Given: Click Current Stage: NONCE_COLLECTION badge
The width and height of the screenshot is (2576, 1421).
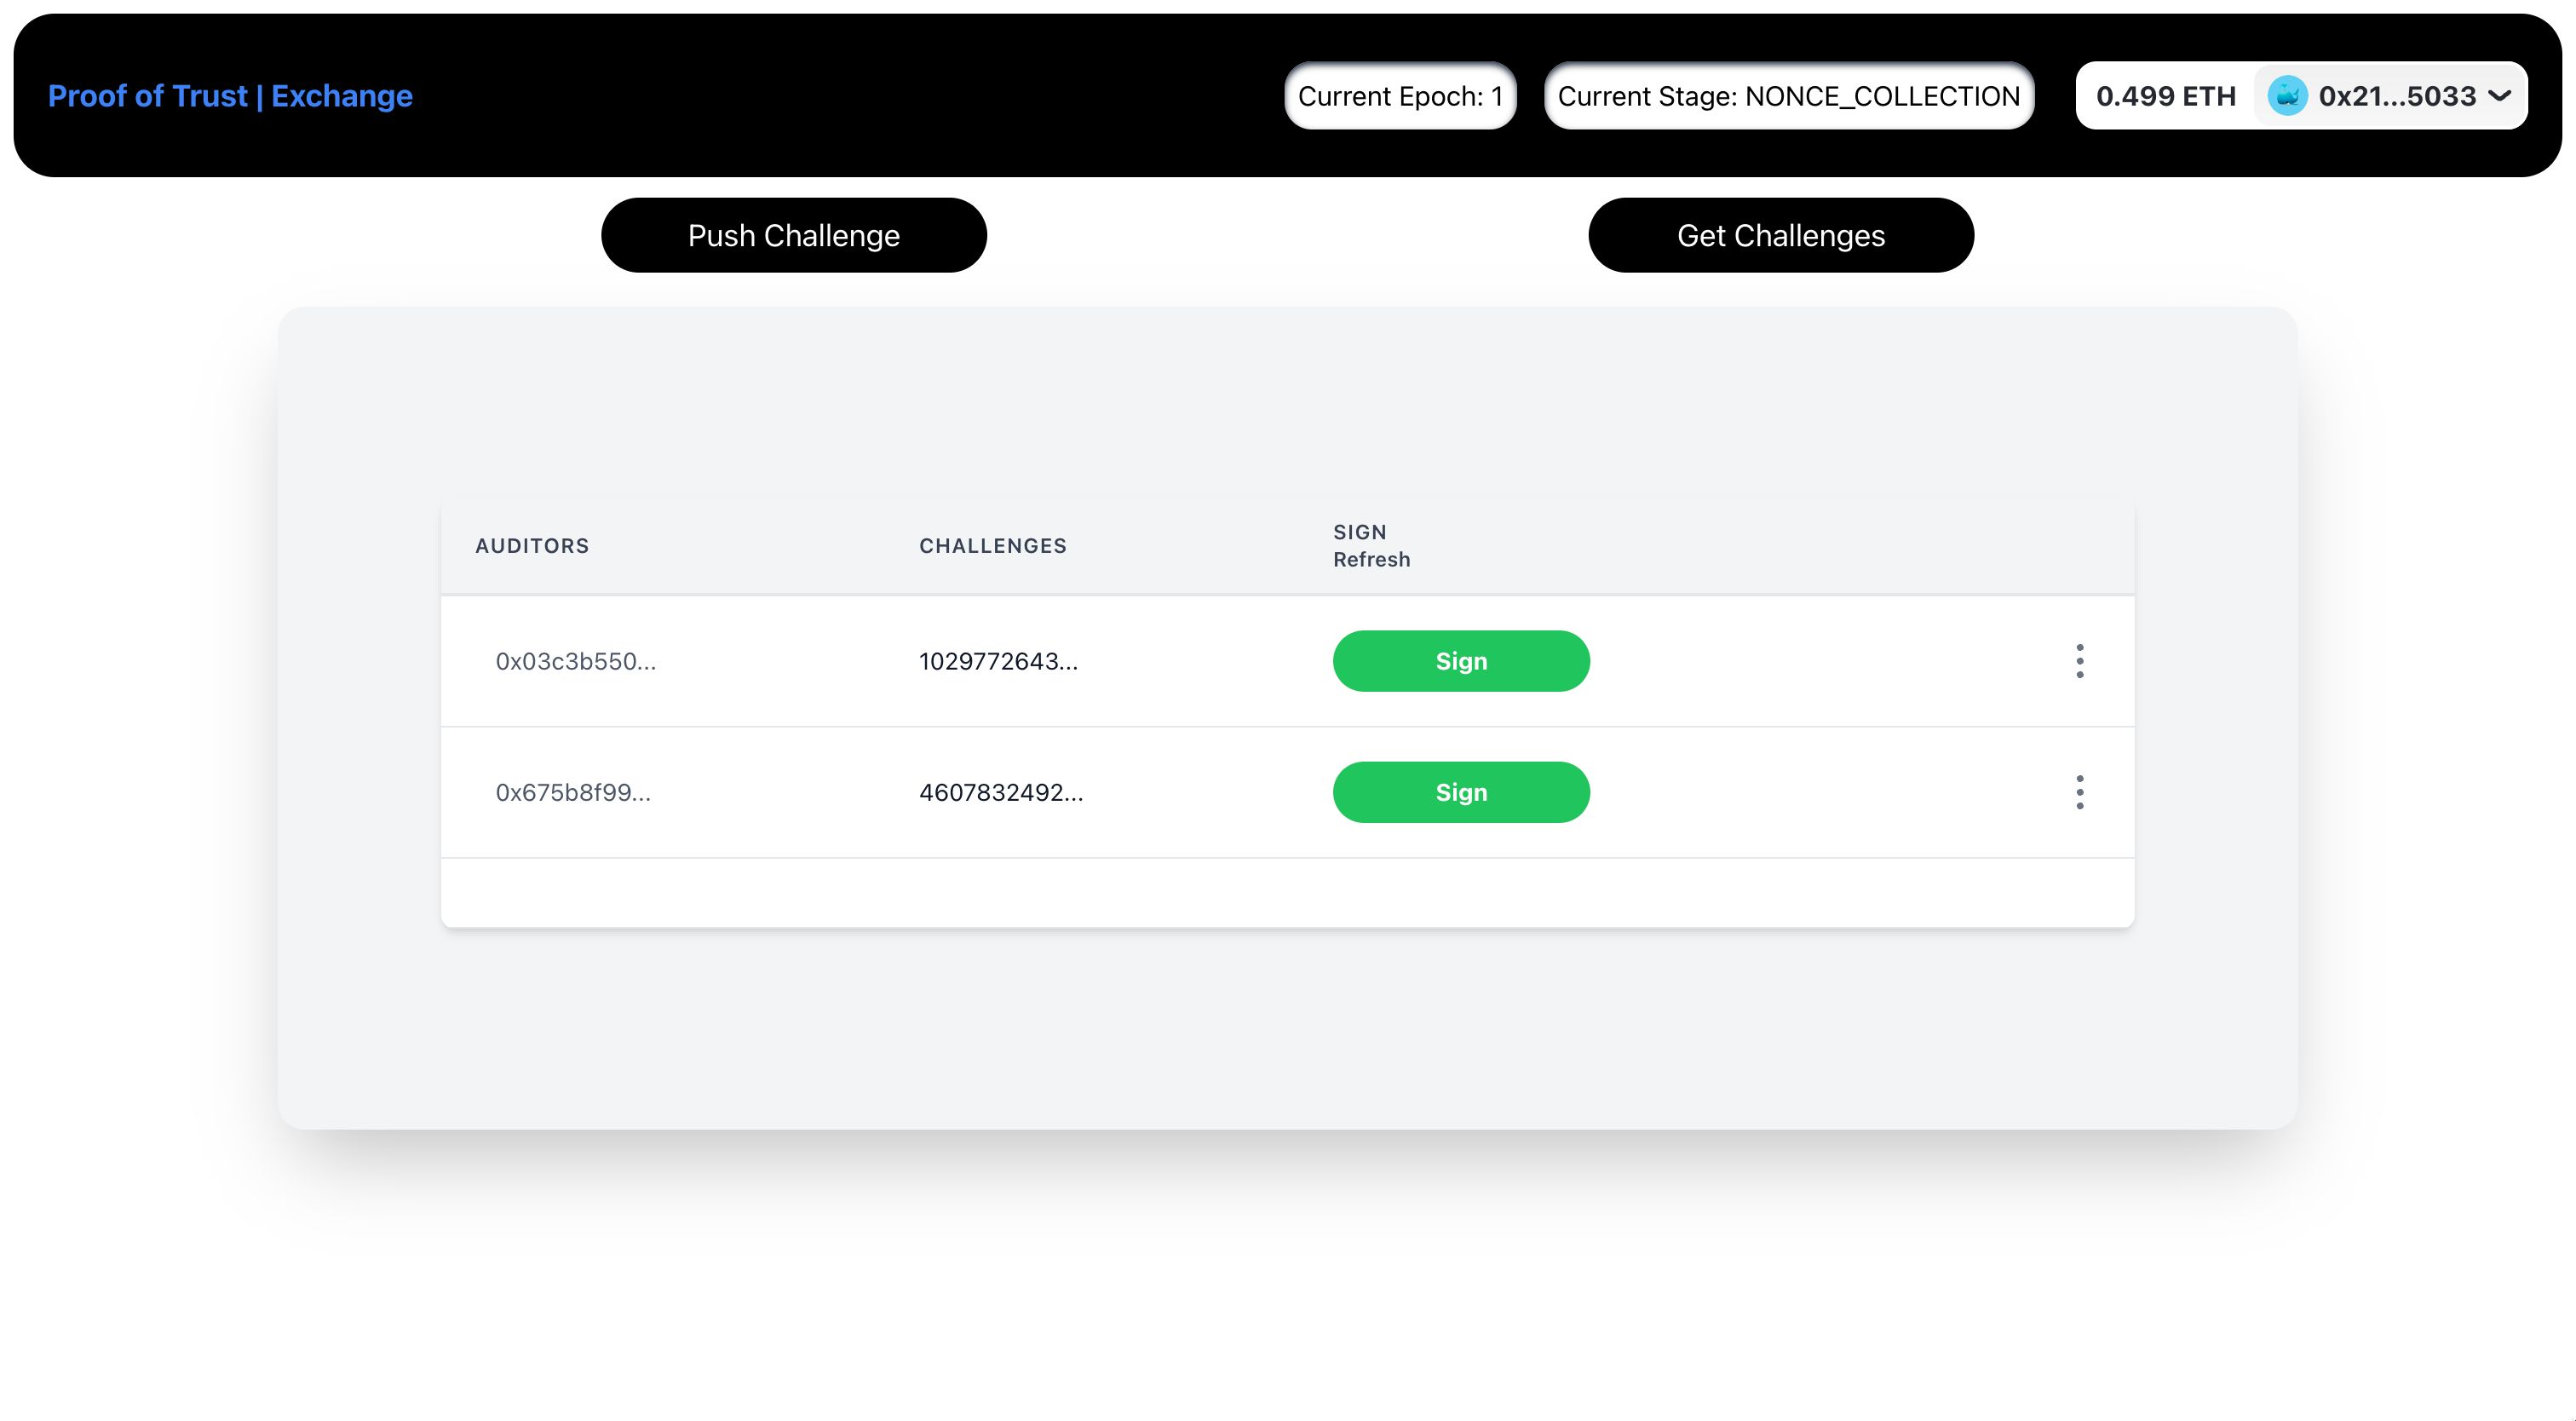Looking at the screenshot, I should (x=1789, y=96).
